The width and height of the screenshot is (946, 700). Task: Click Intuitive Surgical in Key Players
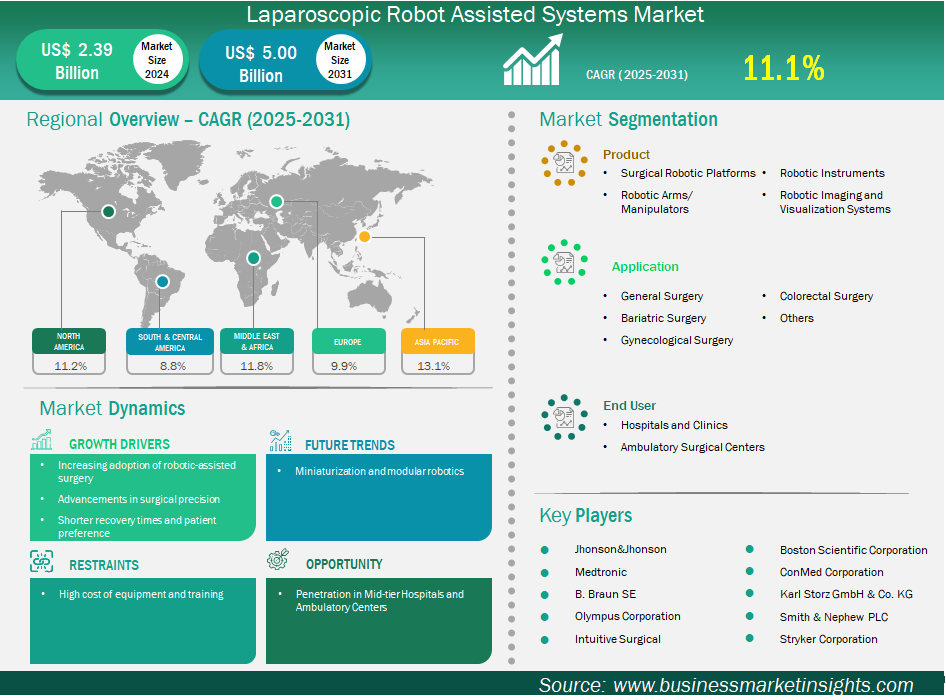pos(617,639)
